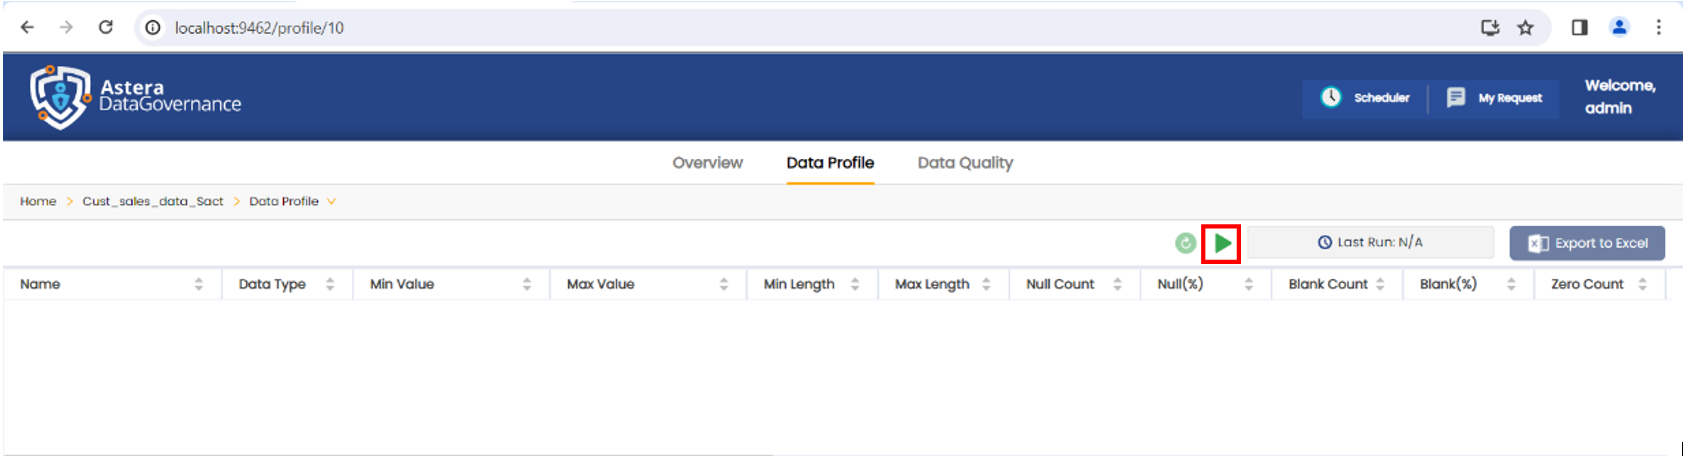Sort by the Null Count column

pos(1117,284)
